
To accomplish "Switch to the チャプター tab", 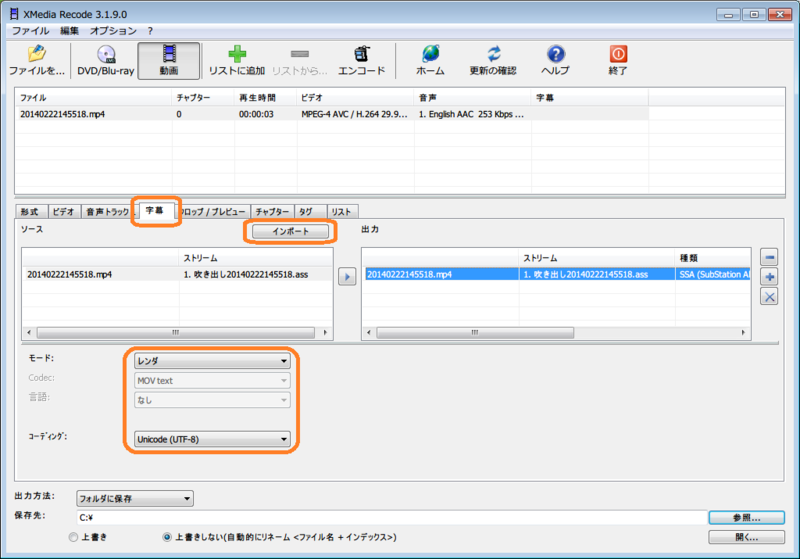I will click(x=272, y=212).
